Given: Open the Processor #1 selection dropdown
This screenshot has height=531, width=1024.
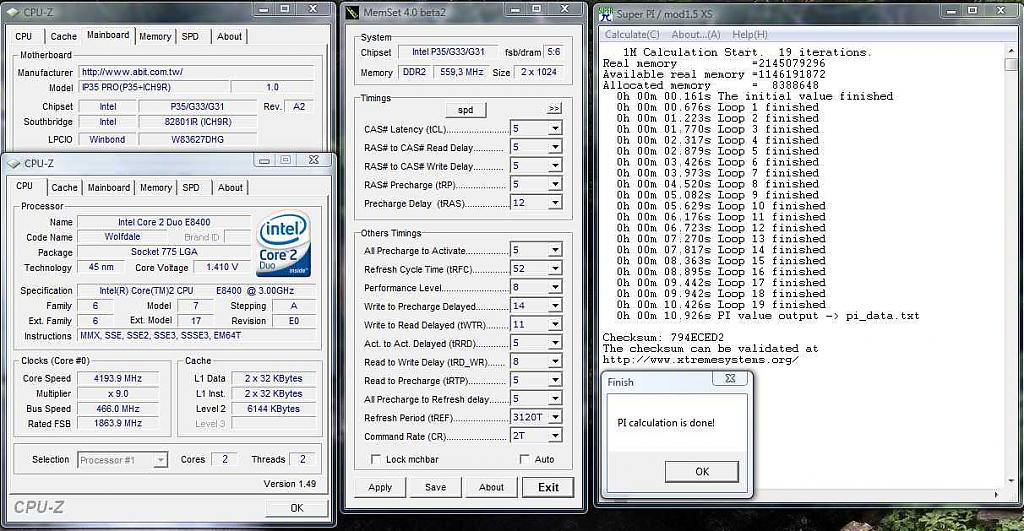Looking at the screenshot, I should click(160, 460).
